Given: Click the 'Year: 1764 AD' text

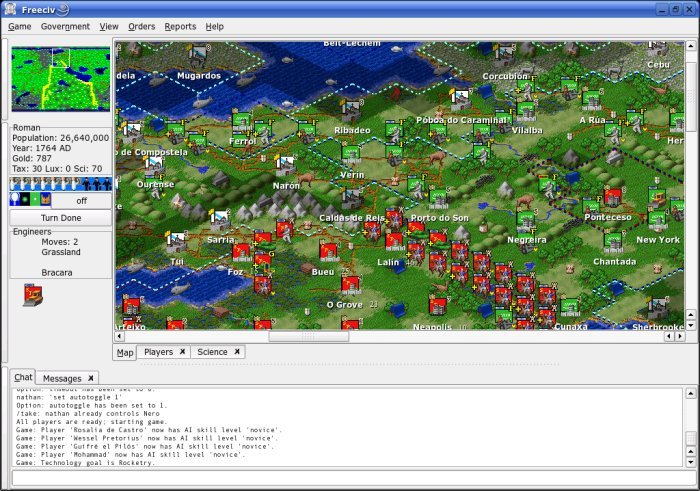Looking at the screenshot, I should coord(41,148).
